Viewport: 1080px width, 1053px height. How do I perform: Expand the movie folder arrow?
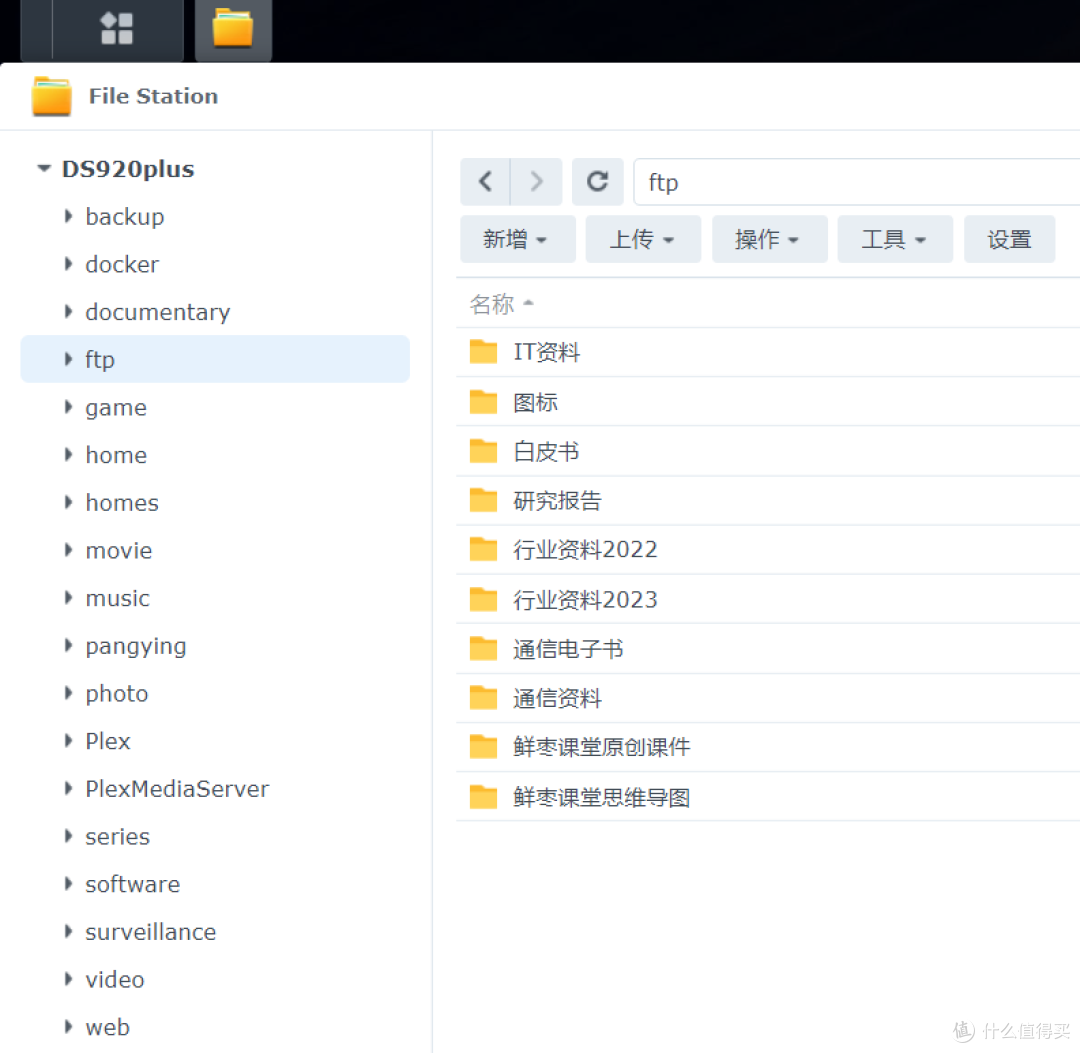[68, 550]
